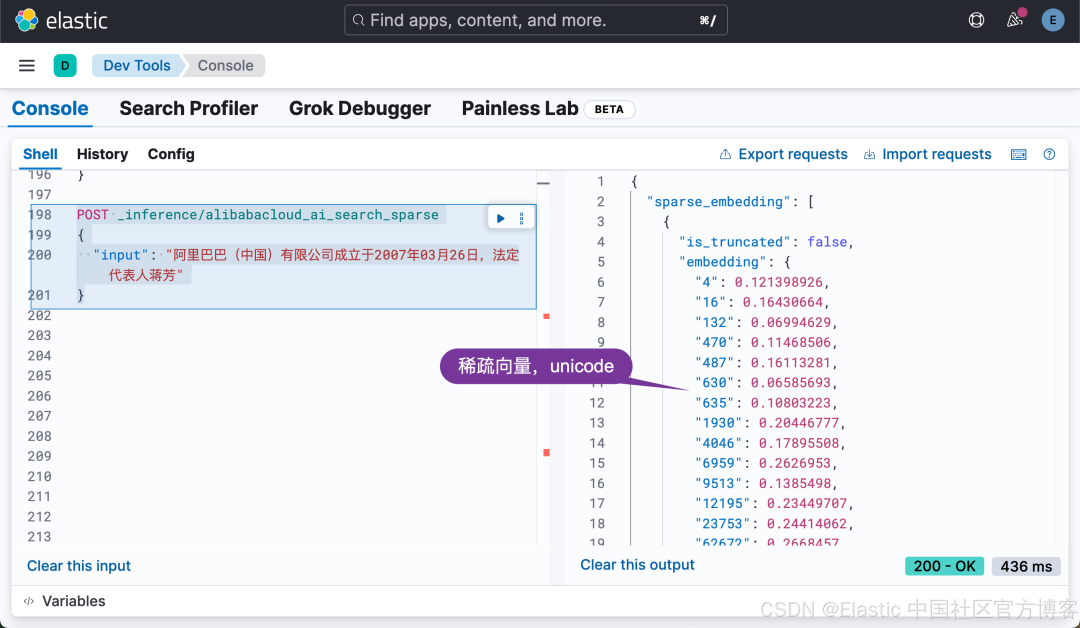
Task: Open request options three-dot menu
Action: pos(521,218)
